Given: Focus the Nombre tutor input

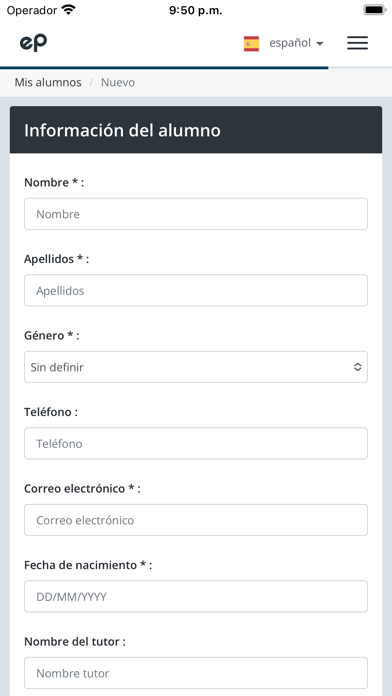Looking at the screenshot, I should point(196,673).
